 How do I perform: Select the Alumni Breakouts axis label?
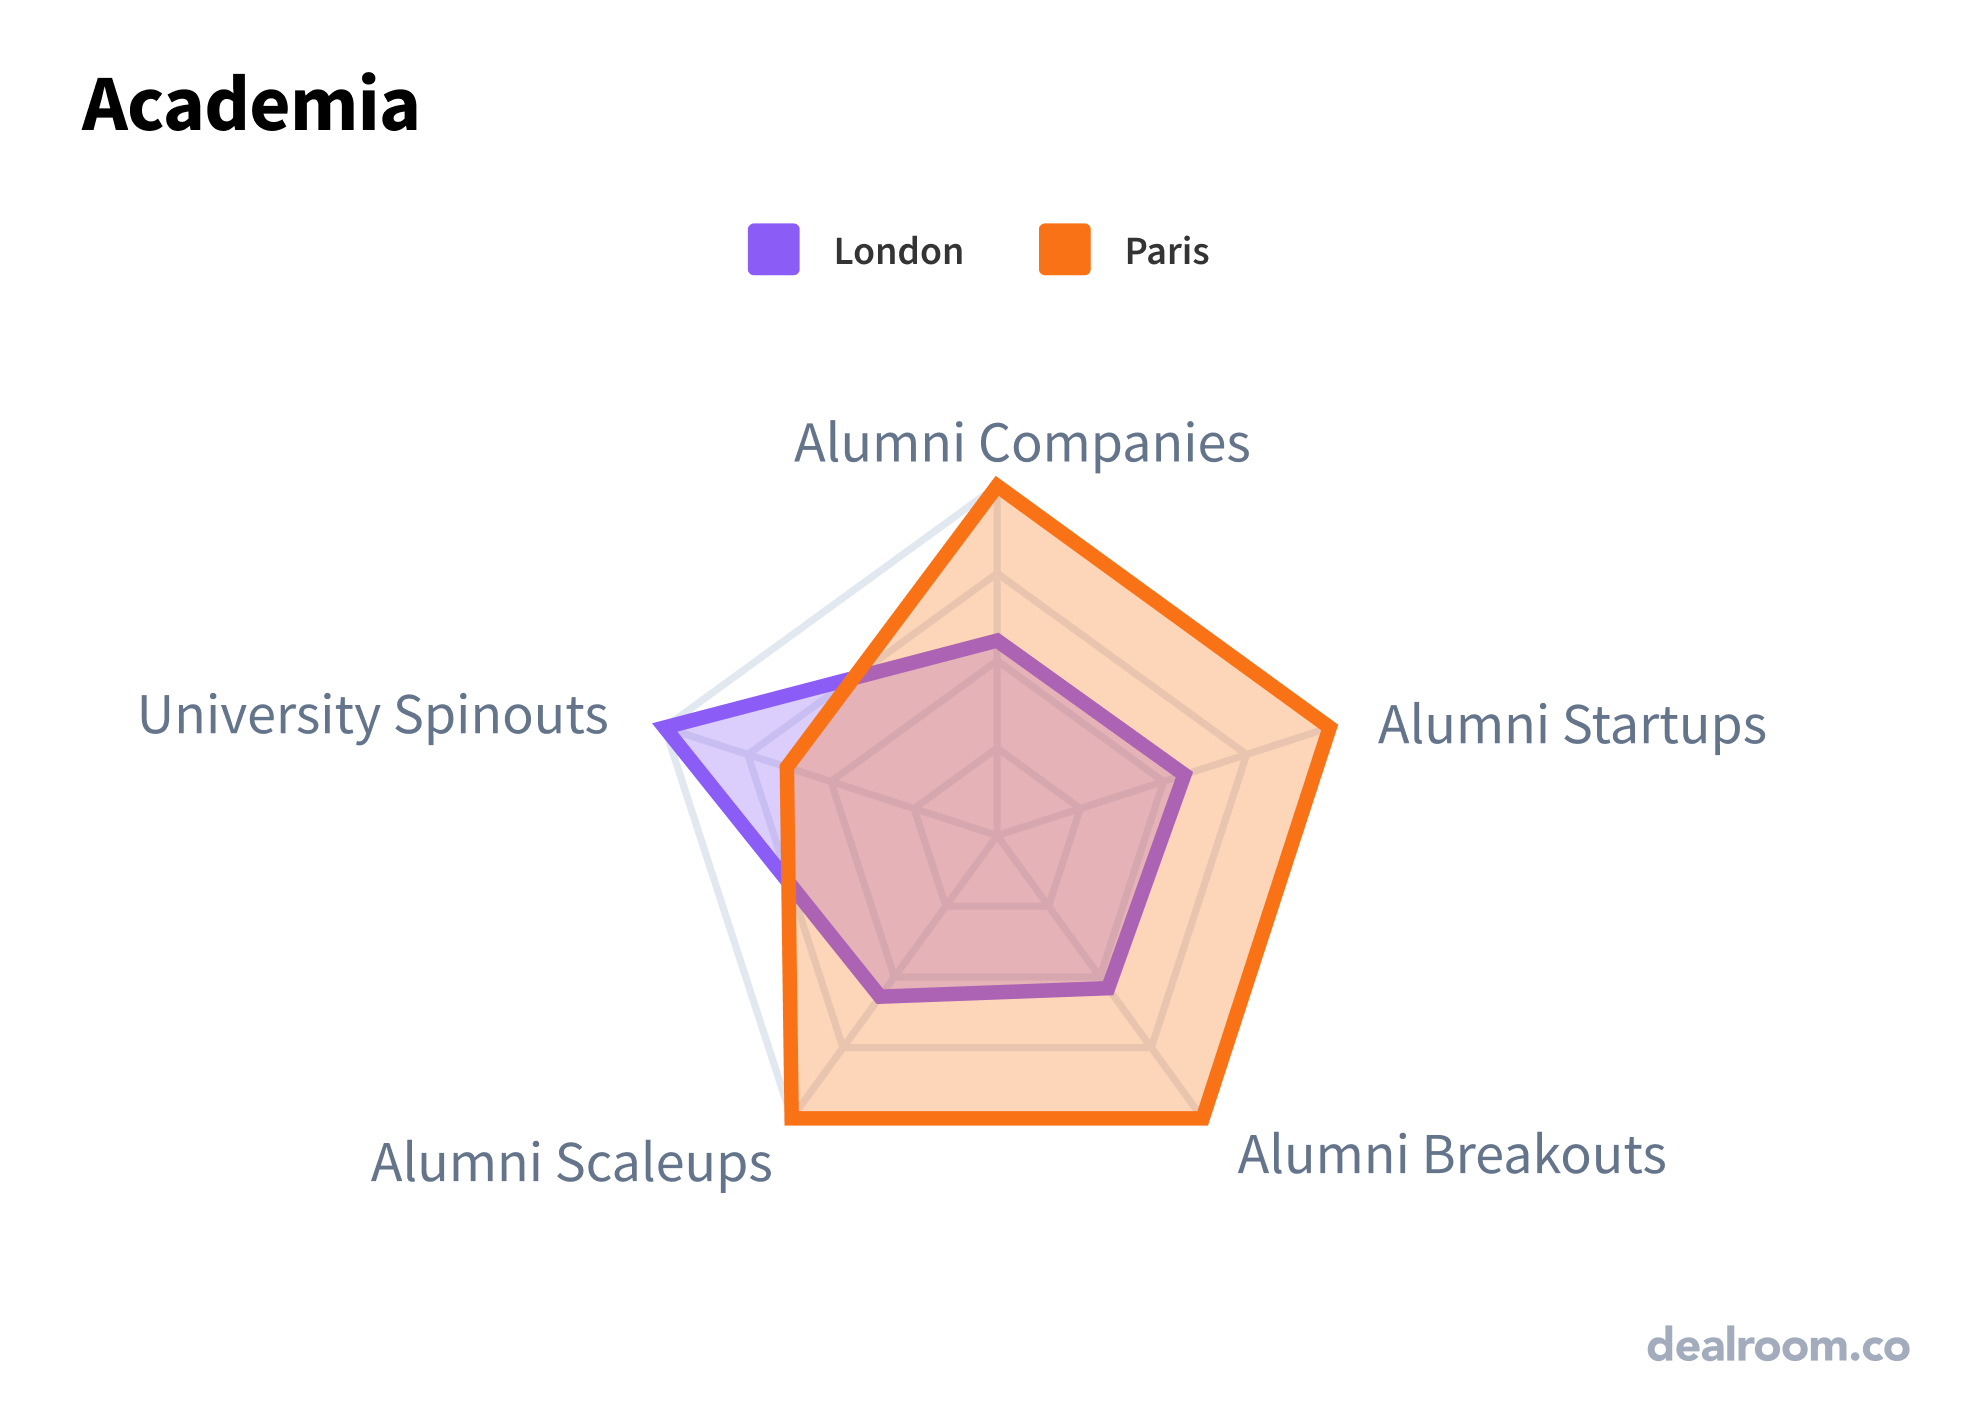[1451, 1155]
